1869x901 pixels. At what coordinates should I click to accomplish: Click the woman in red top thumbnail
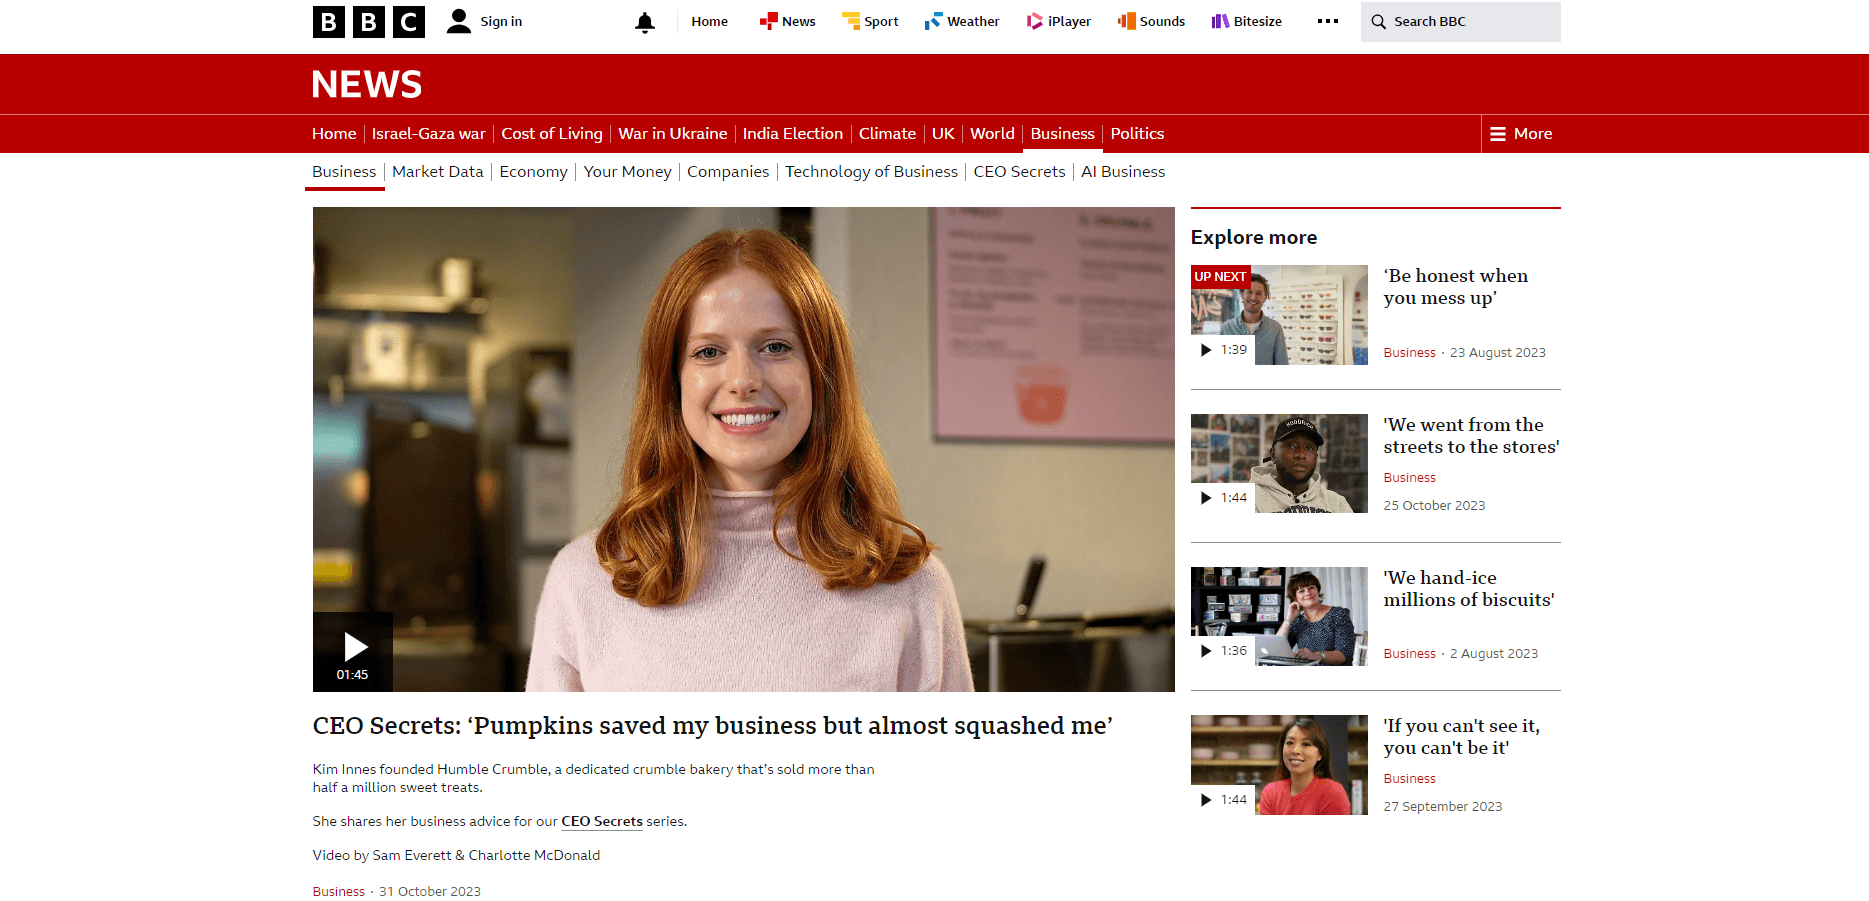(1279, 765)
